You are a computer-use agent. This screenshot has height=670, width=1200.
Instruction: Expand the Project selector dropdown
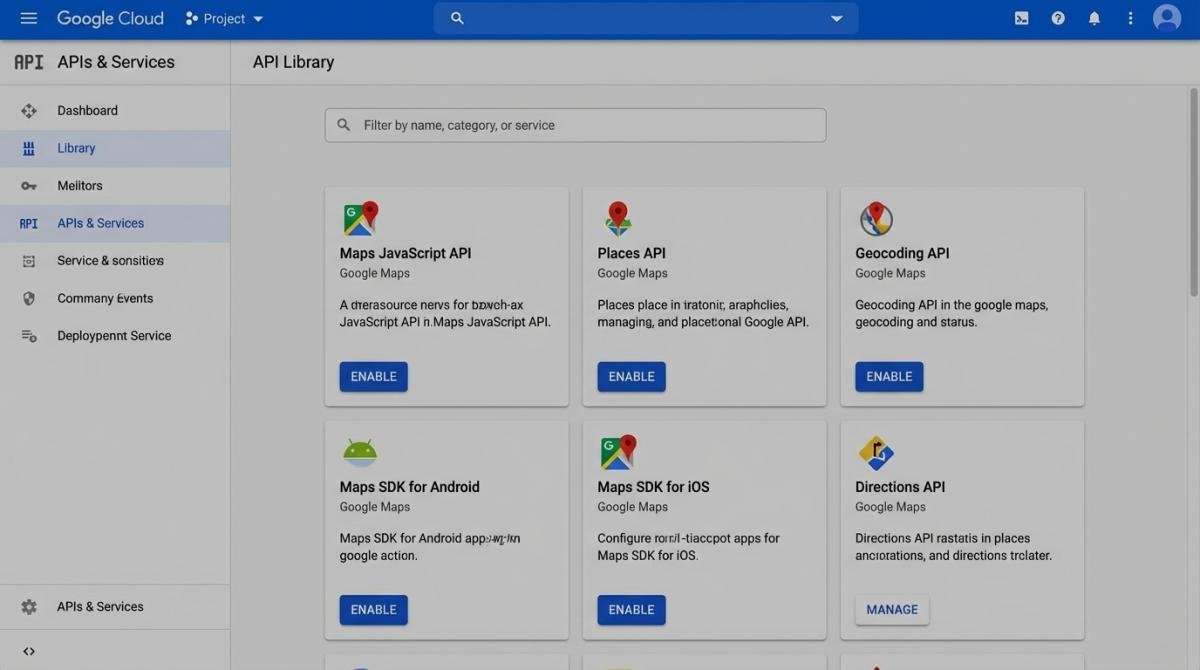(224, 19)
